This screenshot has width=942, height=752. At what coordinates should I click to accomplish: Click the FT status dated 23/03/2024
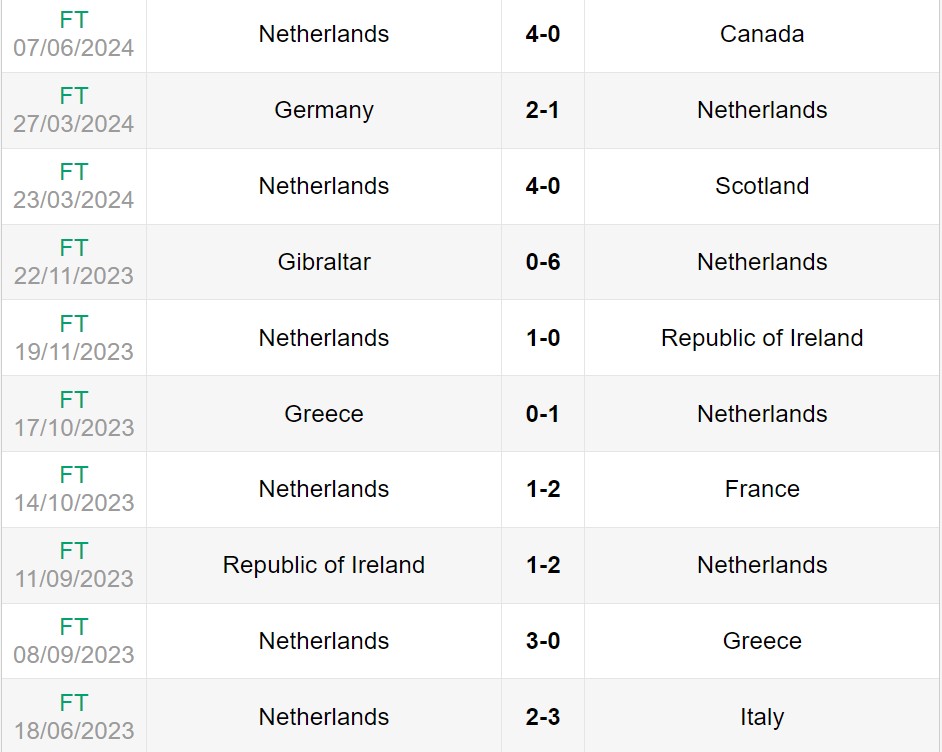[74, 172]
